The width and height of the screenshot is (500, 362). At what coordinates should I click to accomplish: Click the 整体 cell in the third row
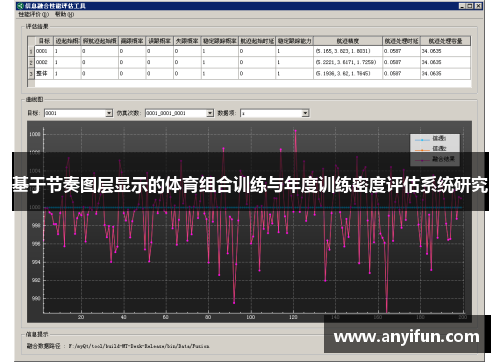coord(44,74)
